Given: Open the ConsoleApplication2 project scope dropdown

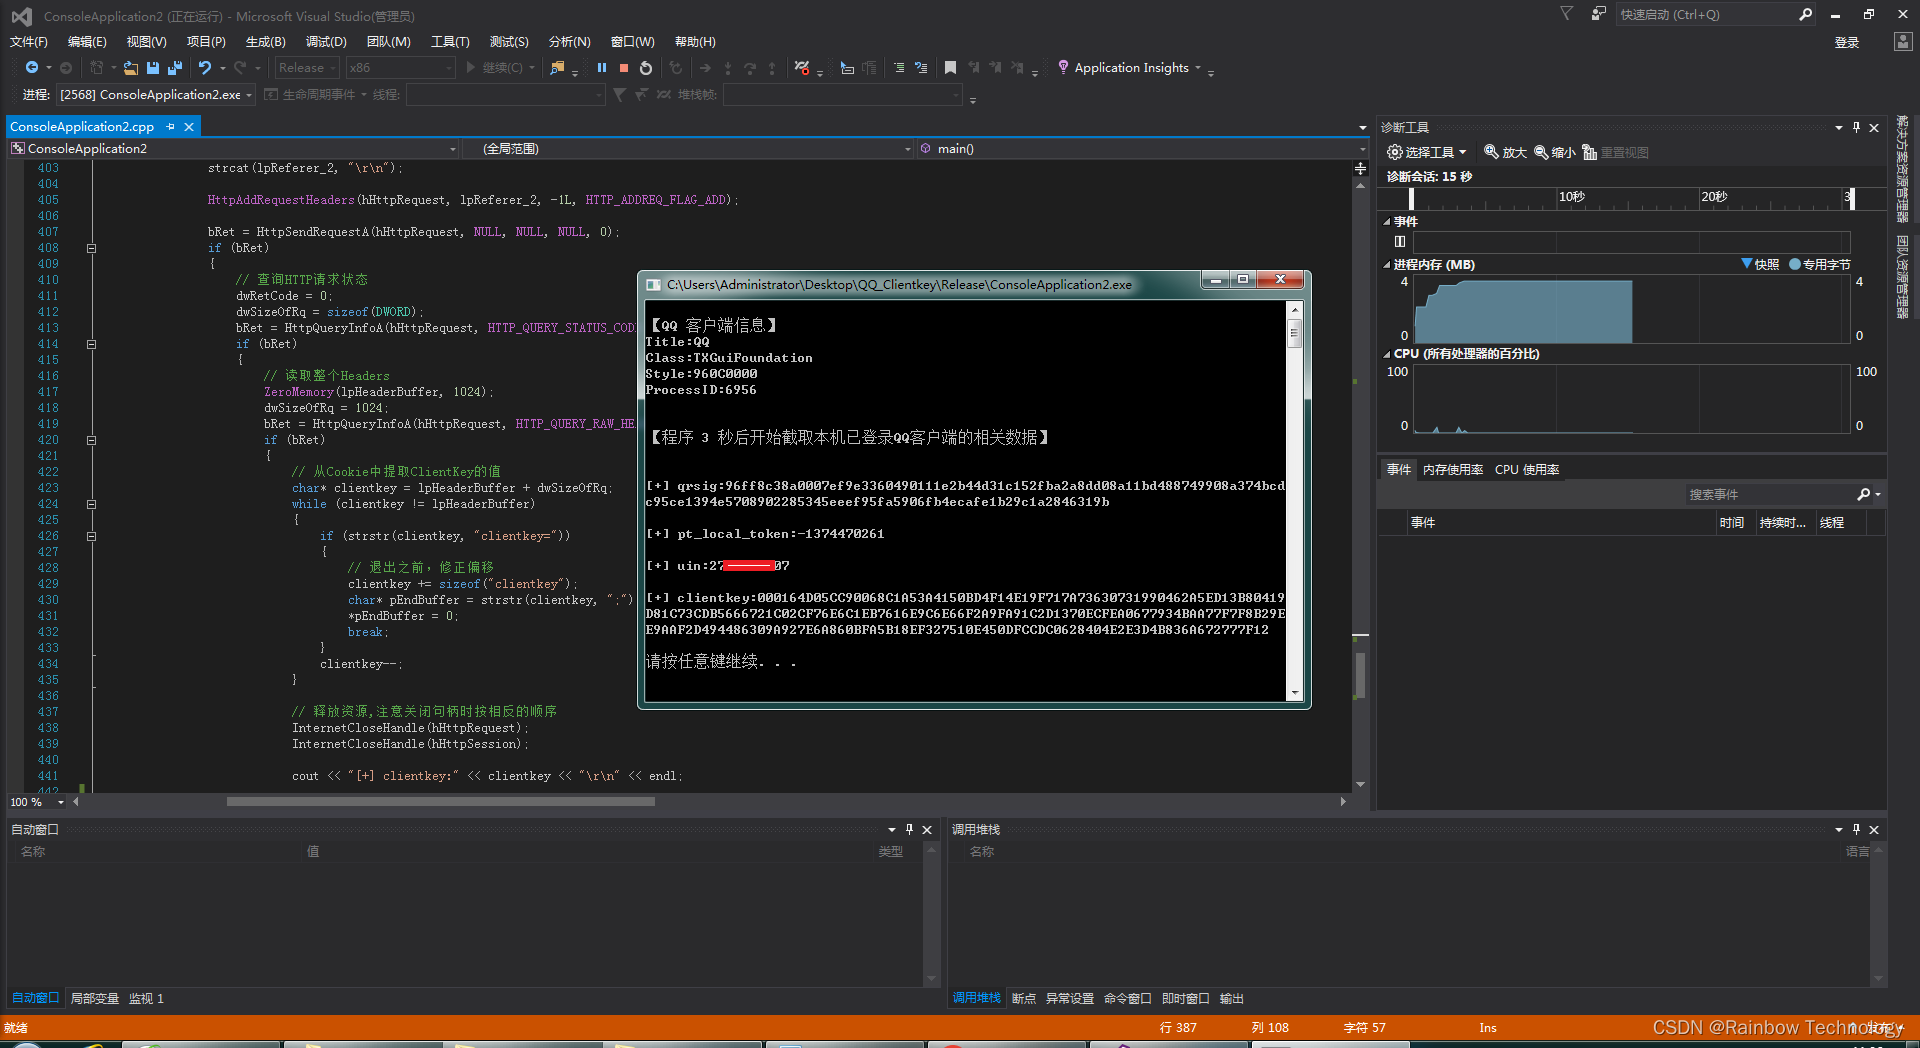Looking at the screenshot, I should [x=234, y=148].
